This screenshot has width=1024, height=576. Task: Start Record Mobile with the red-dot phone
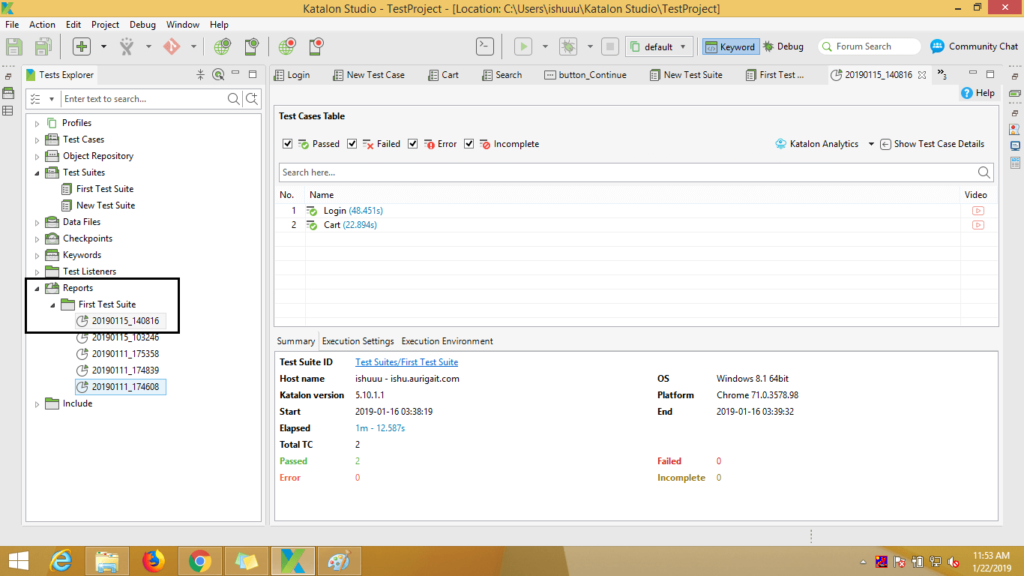[x=316, y=46]
